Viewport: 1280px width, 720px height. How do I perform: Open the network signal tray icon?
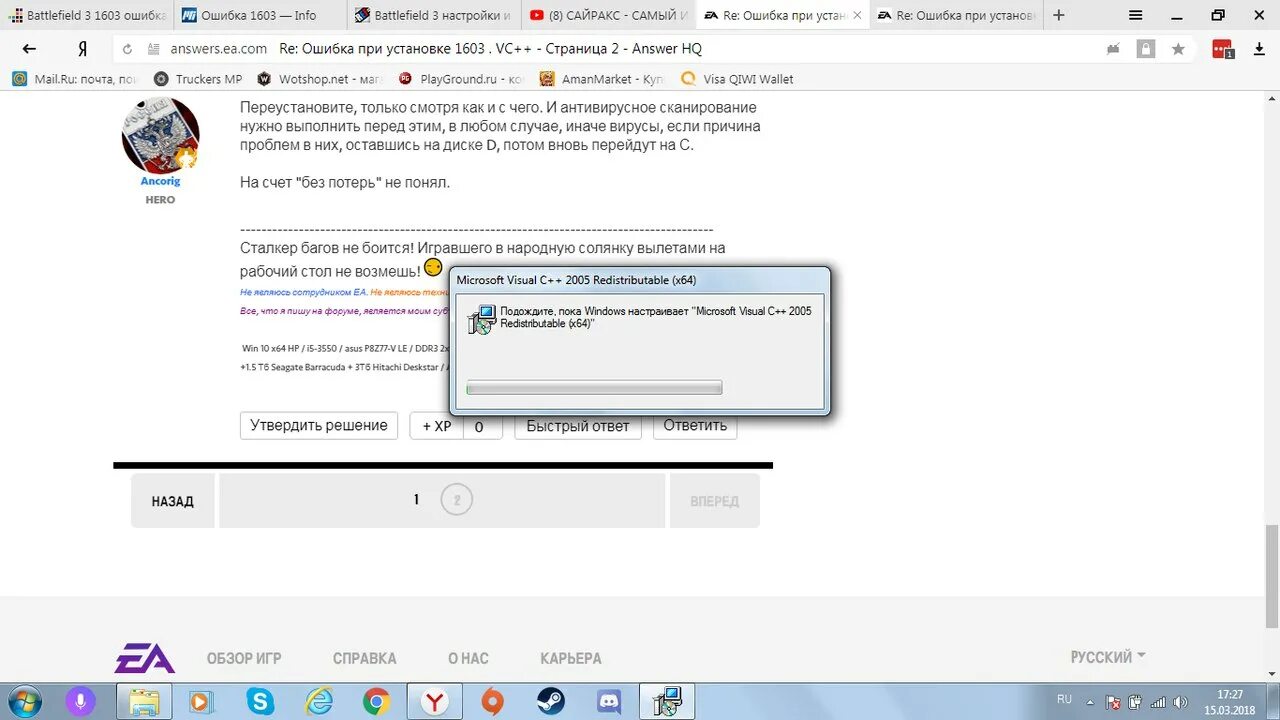click(x=1157, y=702)
